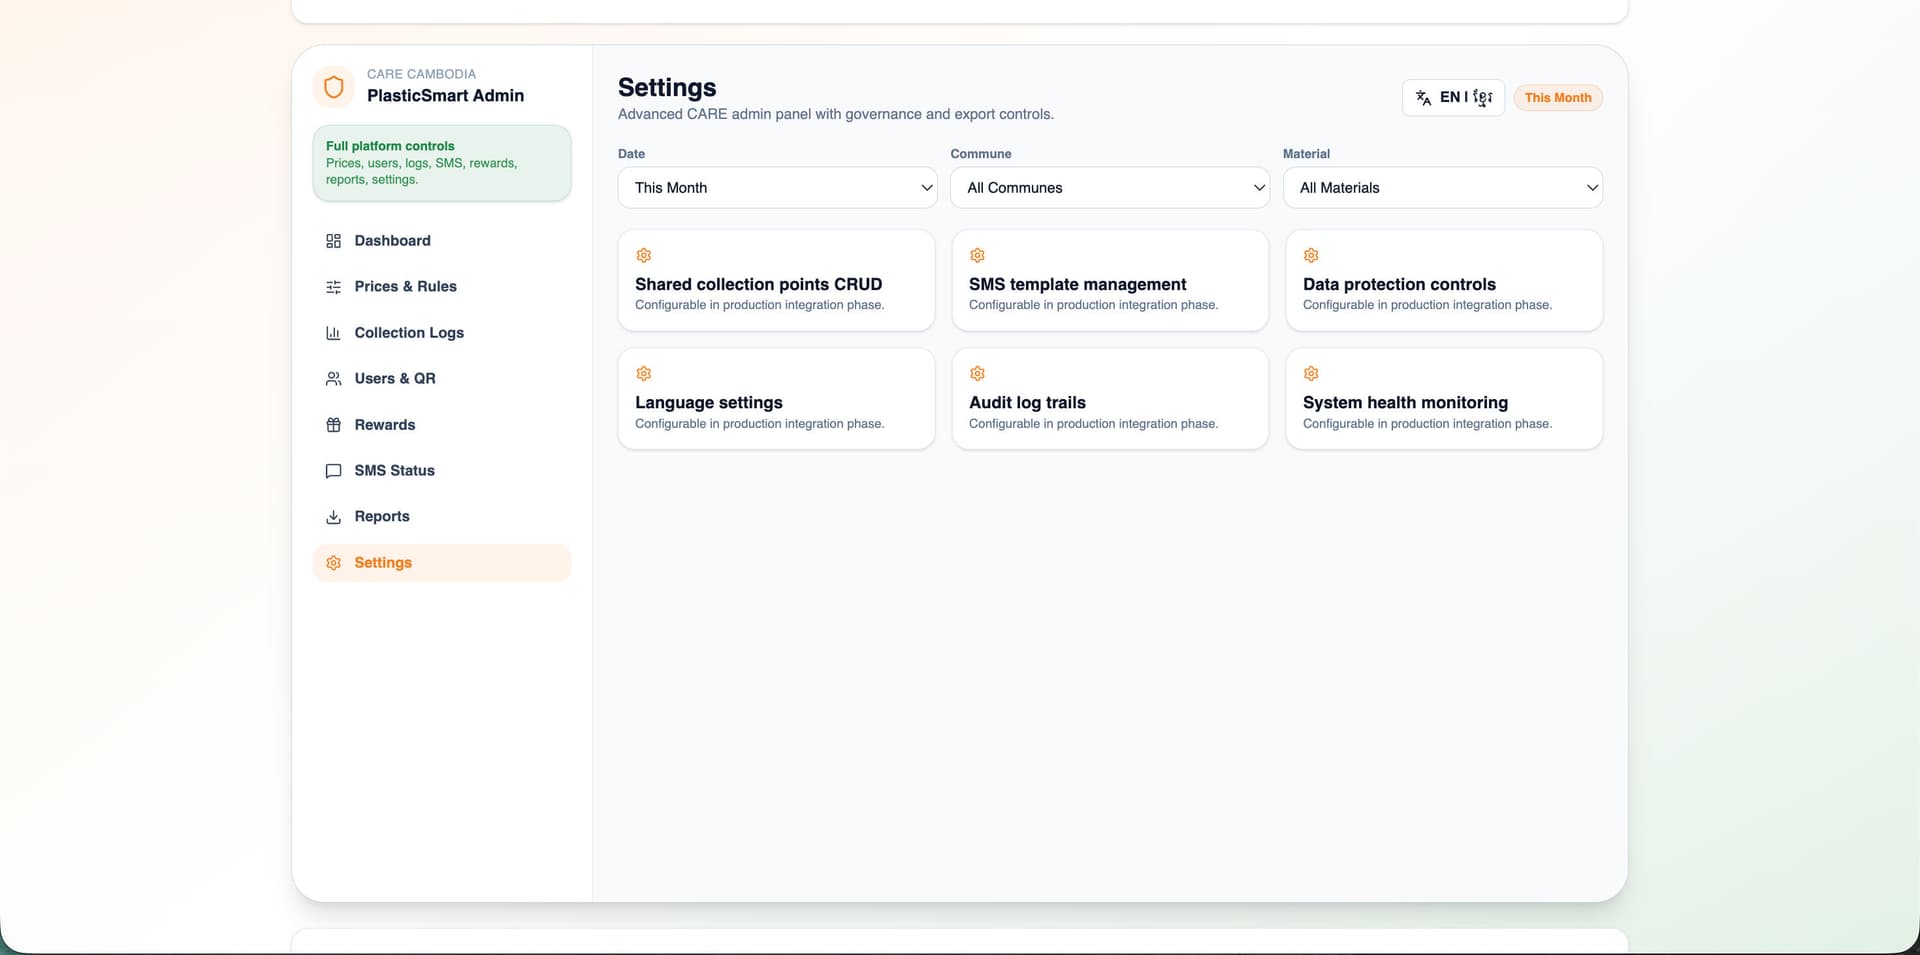Click the Prices & Rules sliders icon
Image resolution: width=1920 pixels, height=955 pixels.
pyautogui.click(x=334, y=287)
